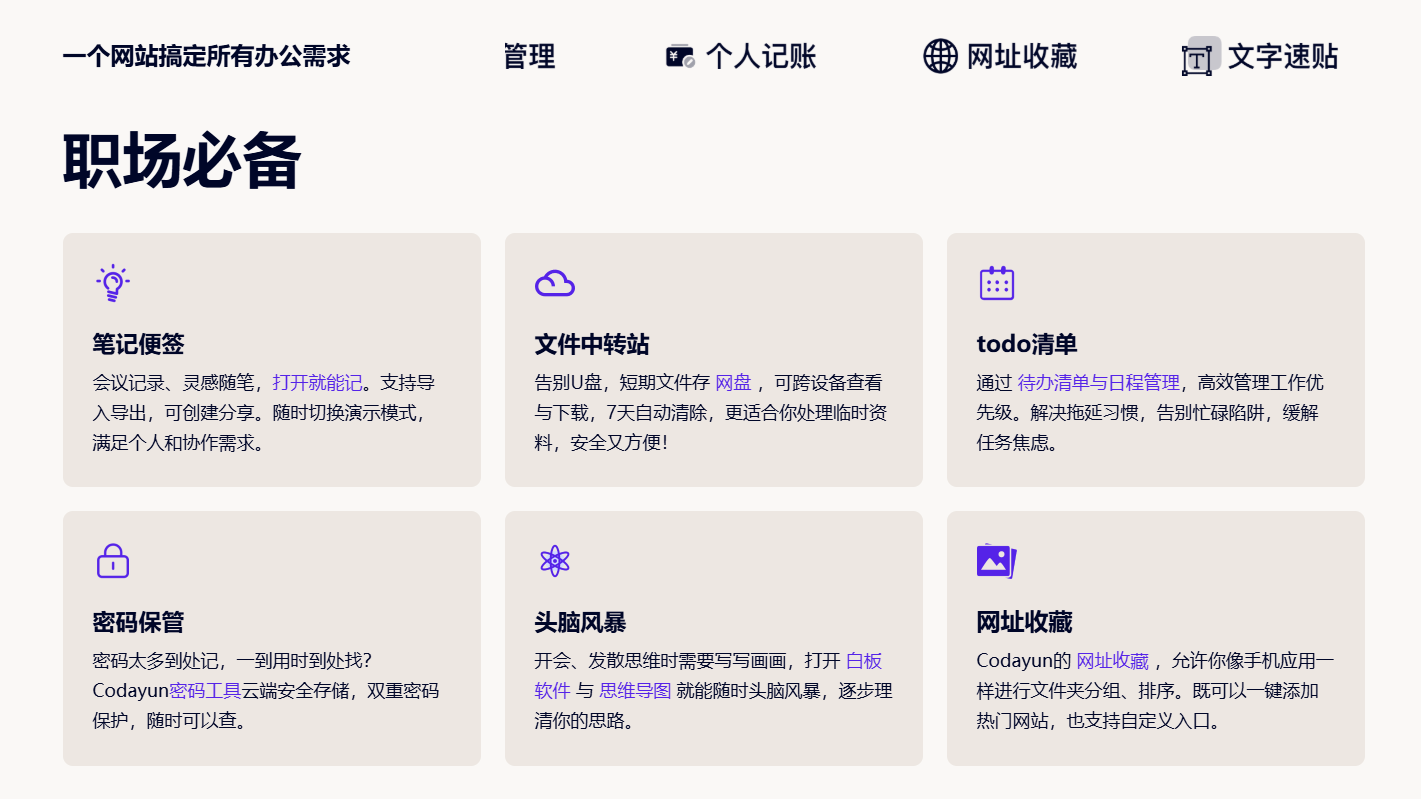Follow the 打开就能记 link
Screen dimensions: 1421x799
pos(317,383)
